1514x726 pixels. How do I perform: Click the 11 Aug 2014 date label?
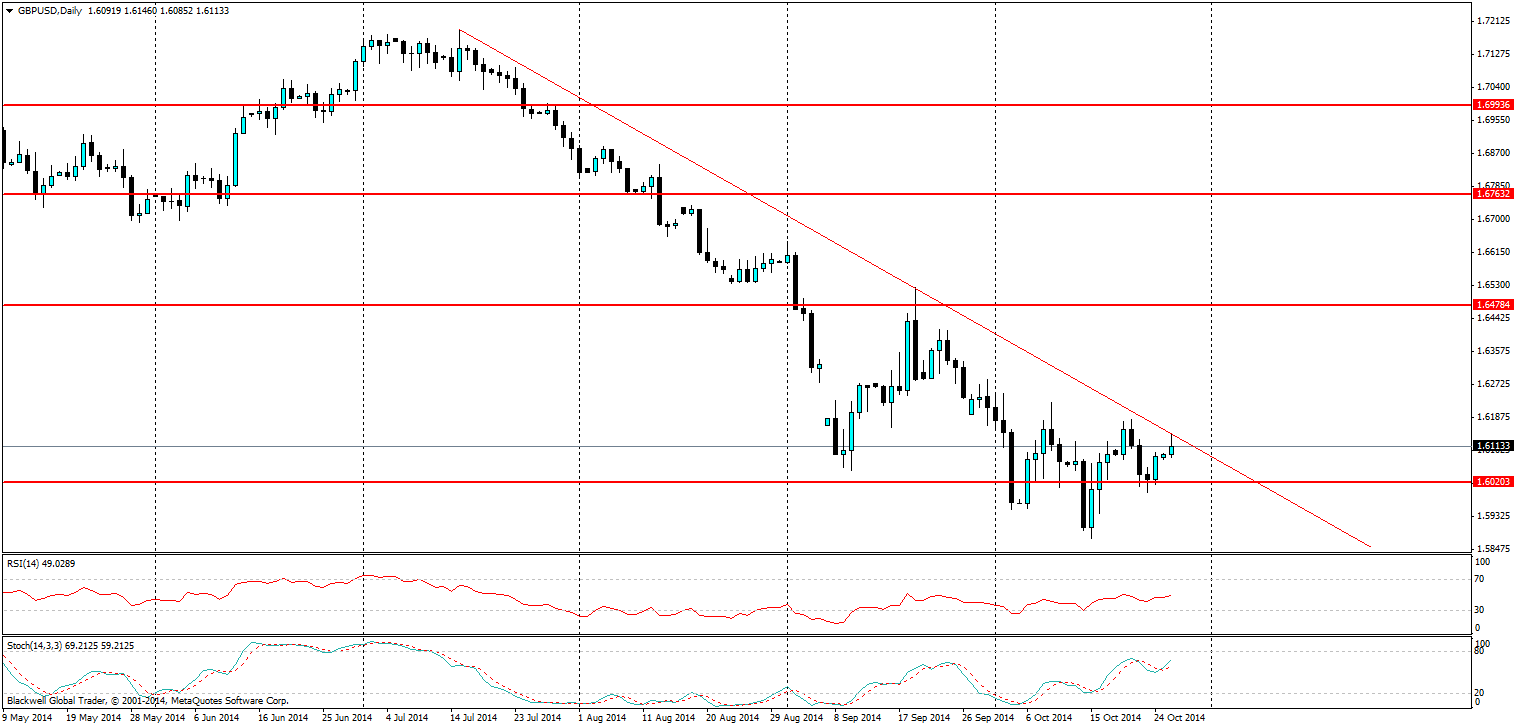pyautogui.click(x=667, y=717)
